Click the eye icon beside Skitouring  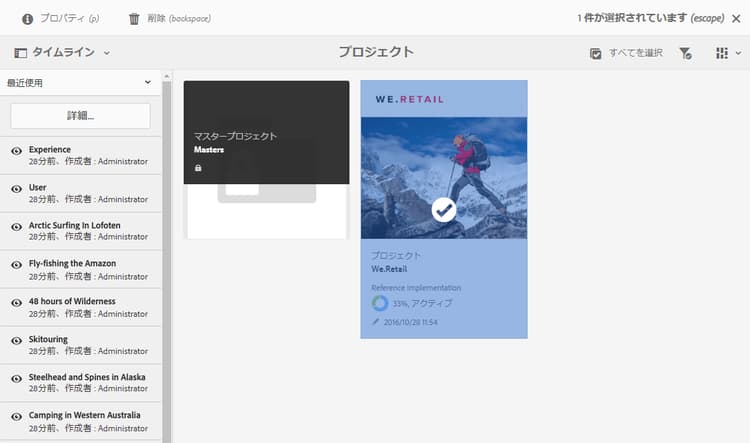point(16,341)
